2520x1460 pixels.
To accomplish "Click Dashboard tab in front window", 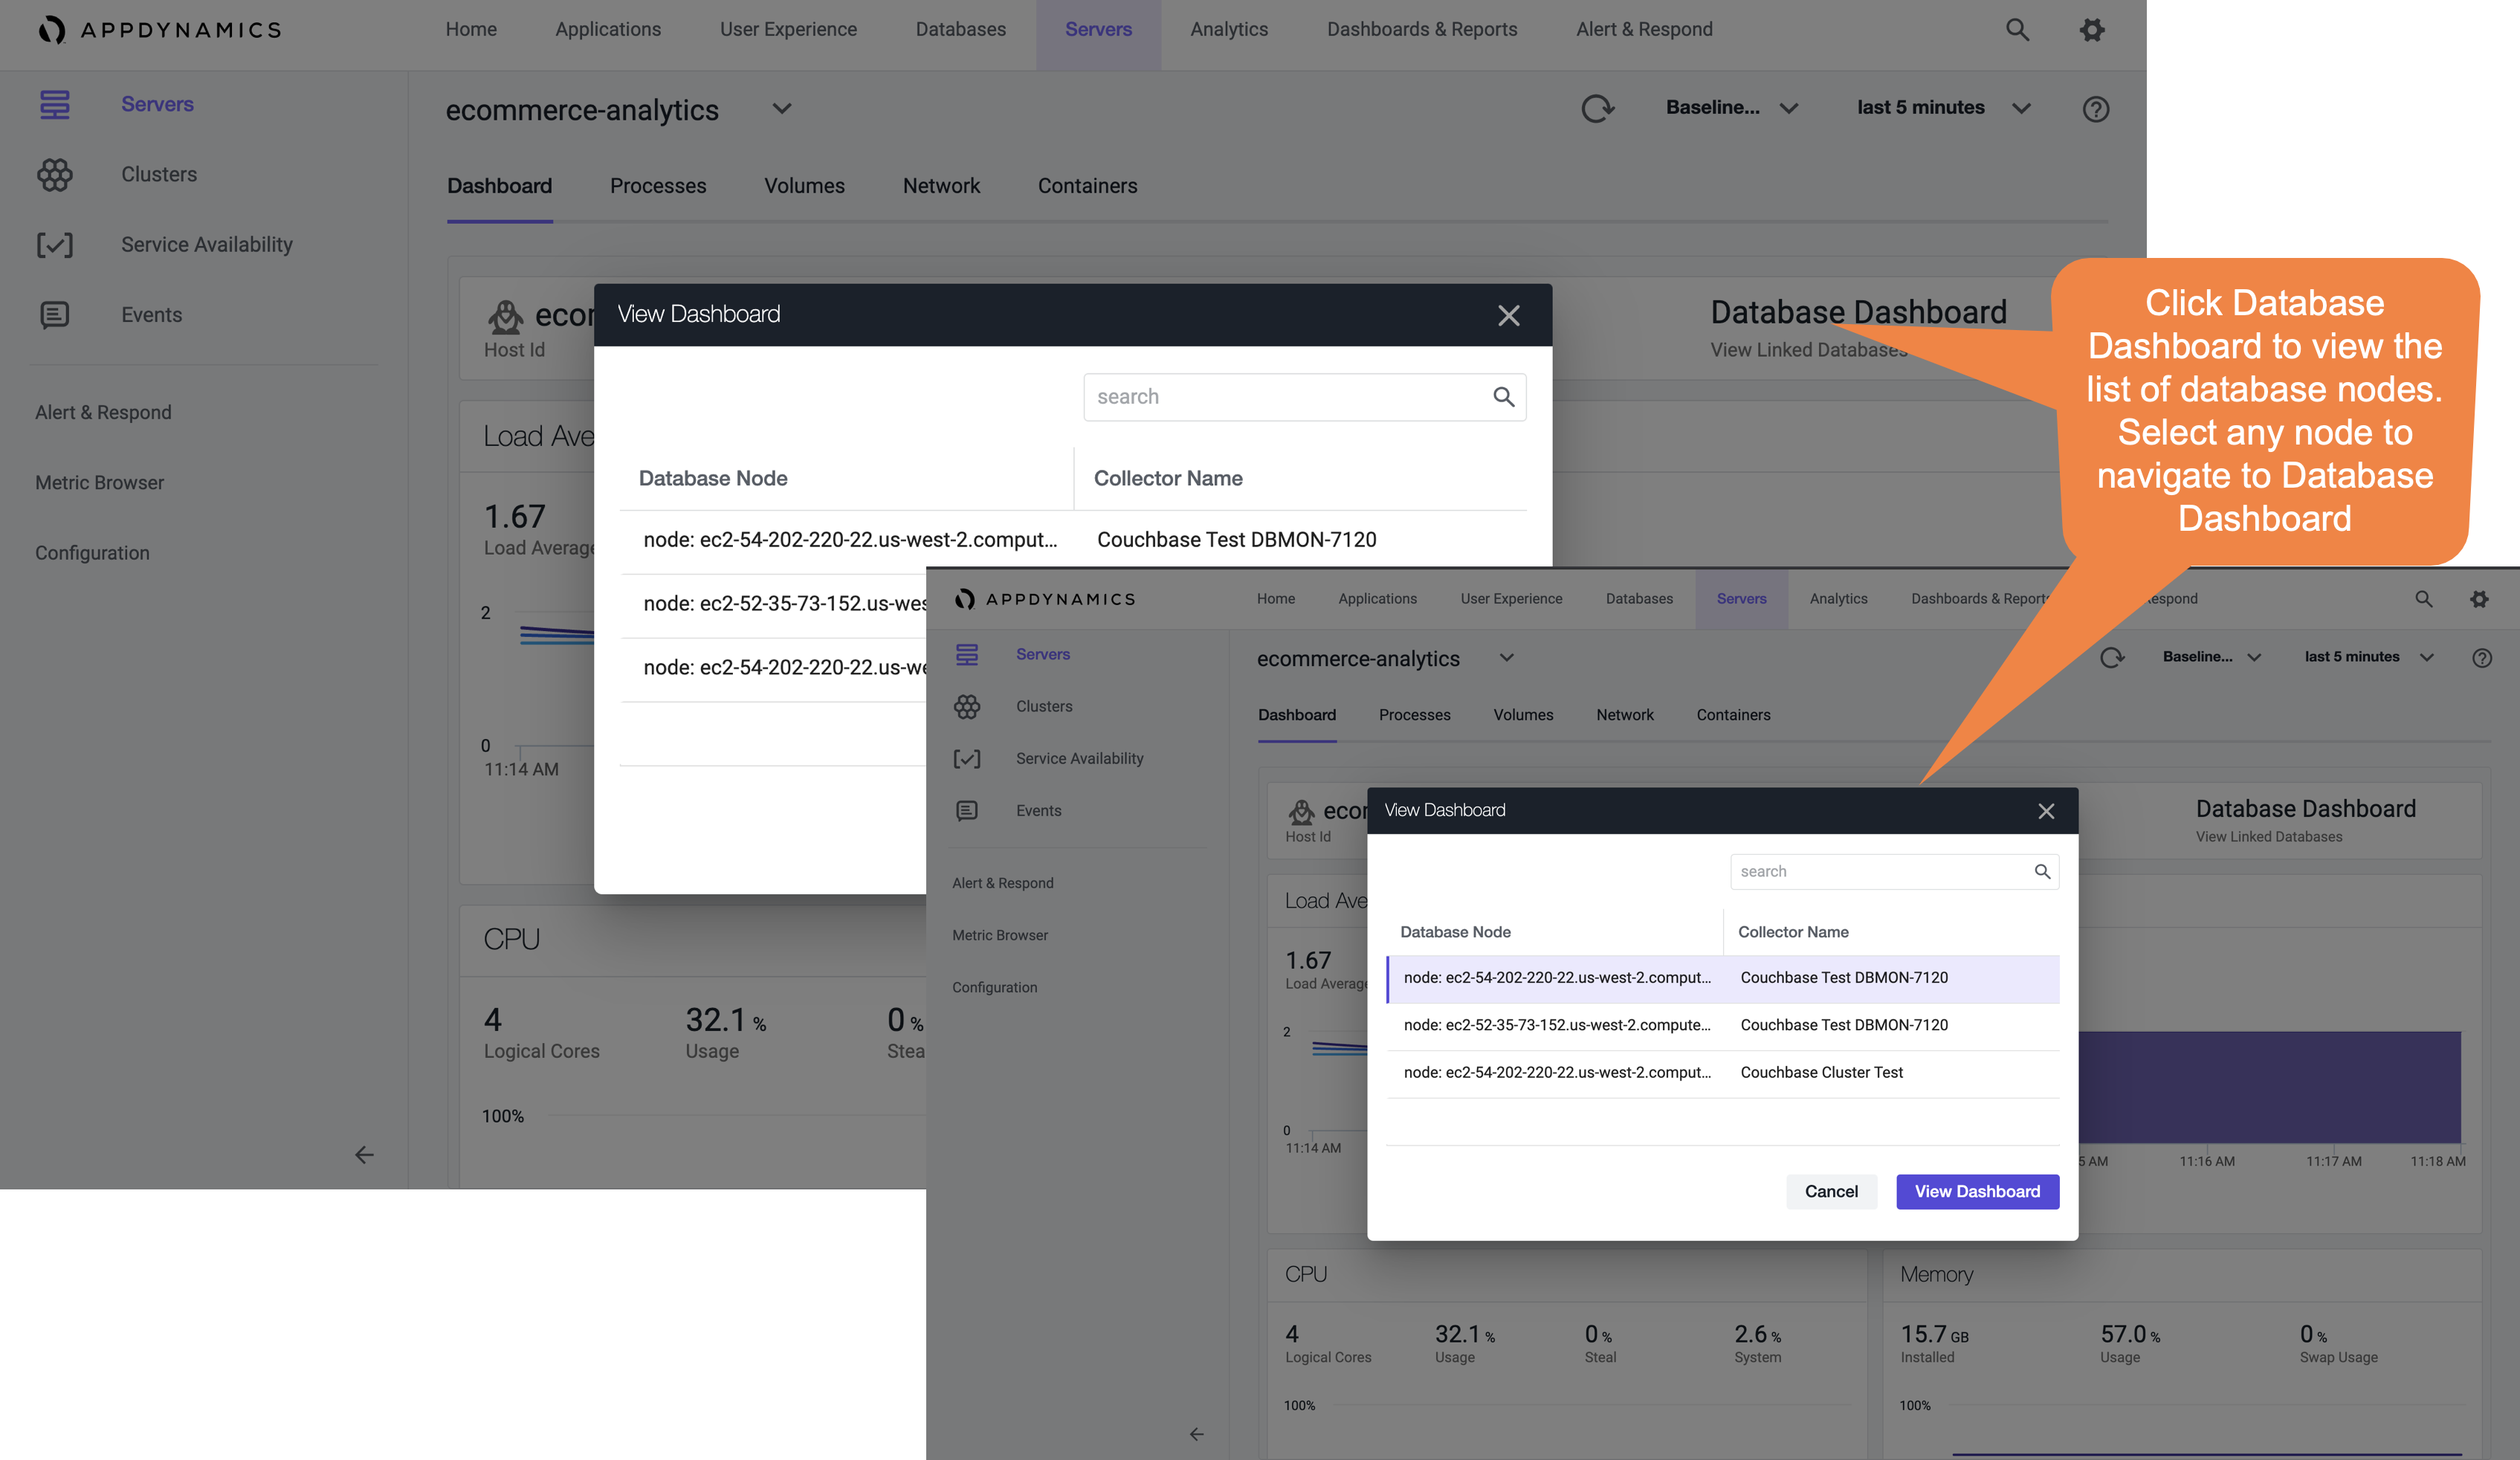I will tap(1296, 715).
